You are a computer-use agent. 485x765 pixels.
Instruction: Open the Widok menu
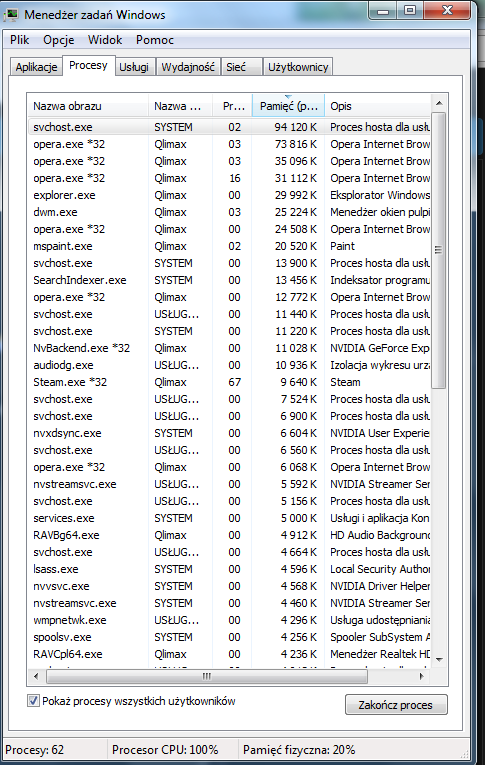105,40
